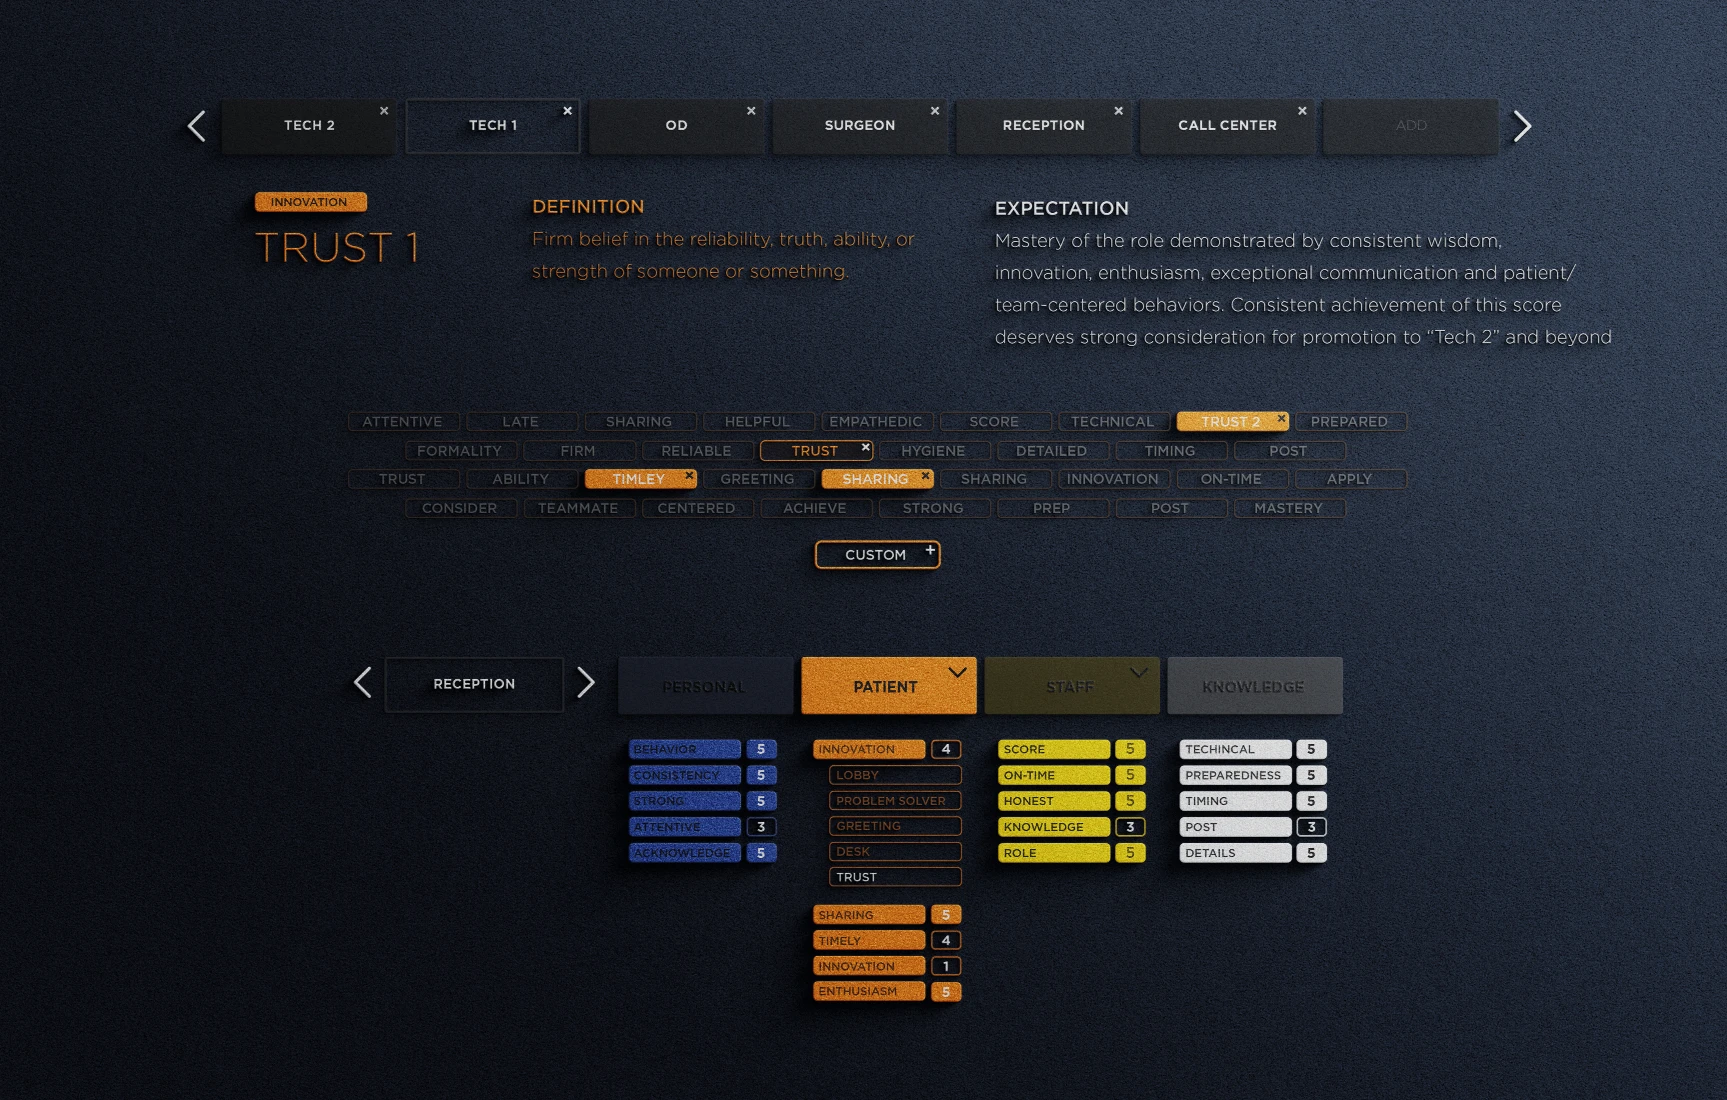The image size is (1727, 1100).
Task: Go to previous role tabs with left arrow
Action: coord(197,126)
